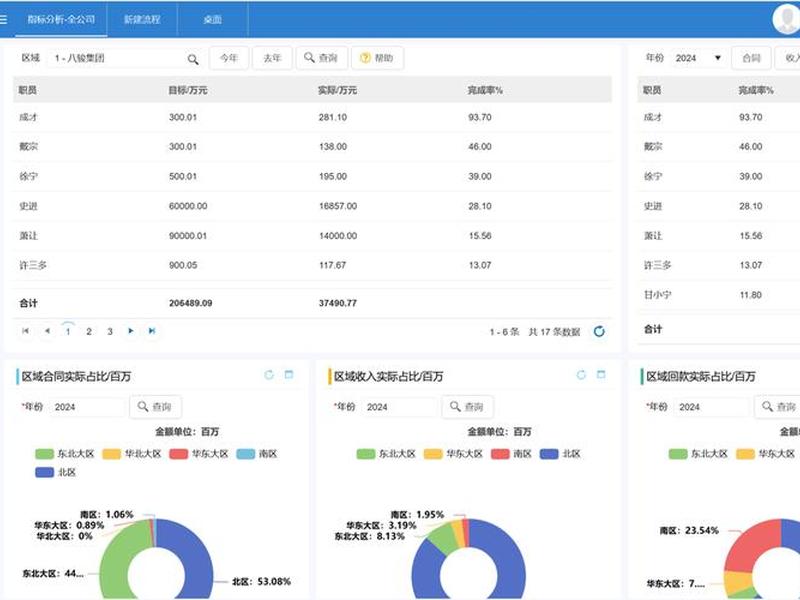
Task: Toggle green 东北大区 legend in 回款 chart
Action: click(698, 454)
